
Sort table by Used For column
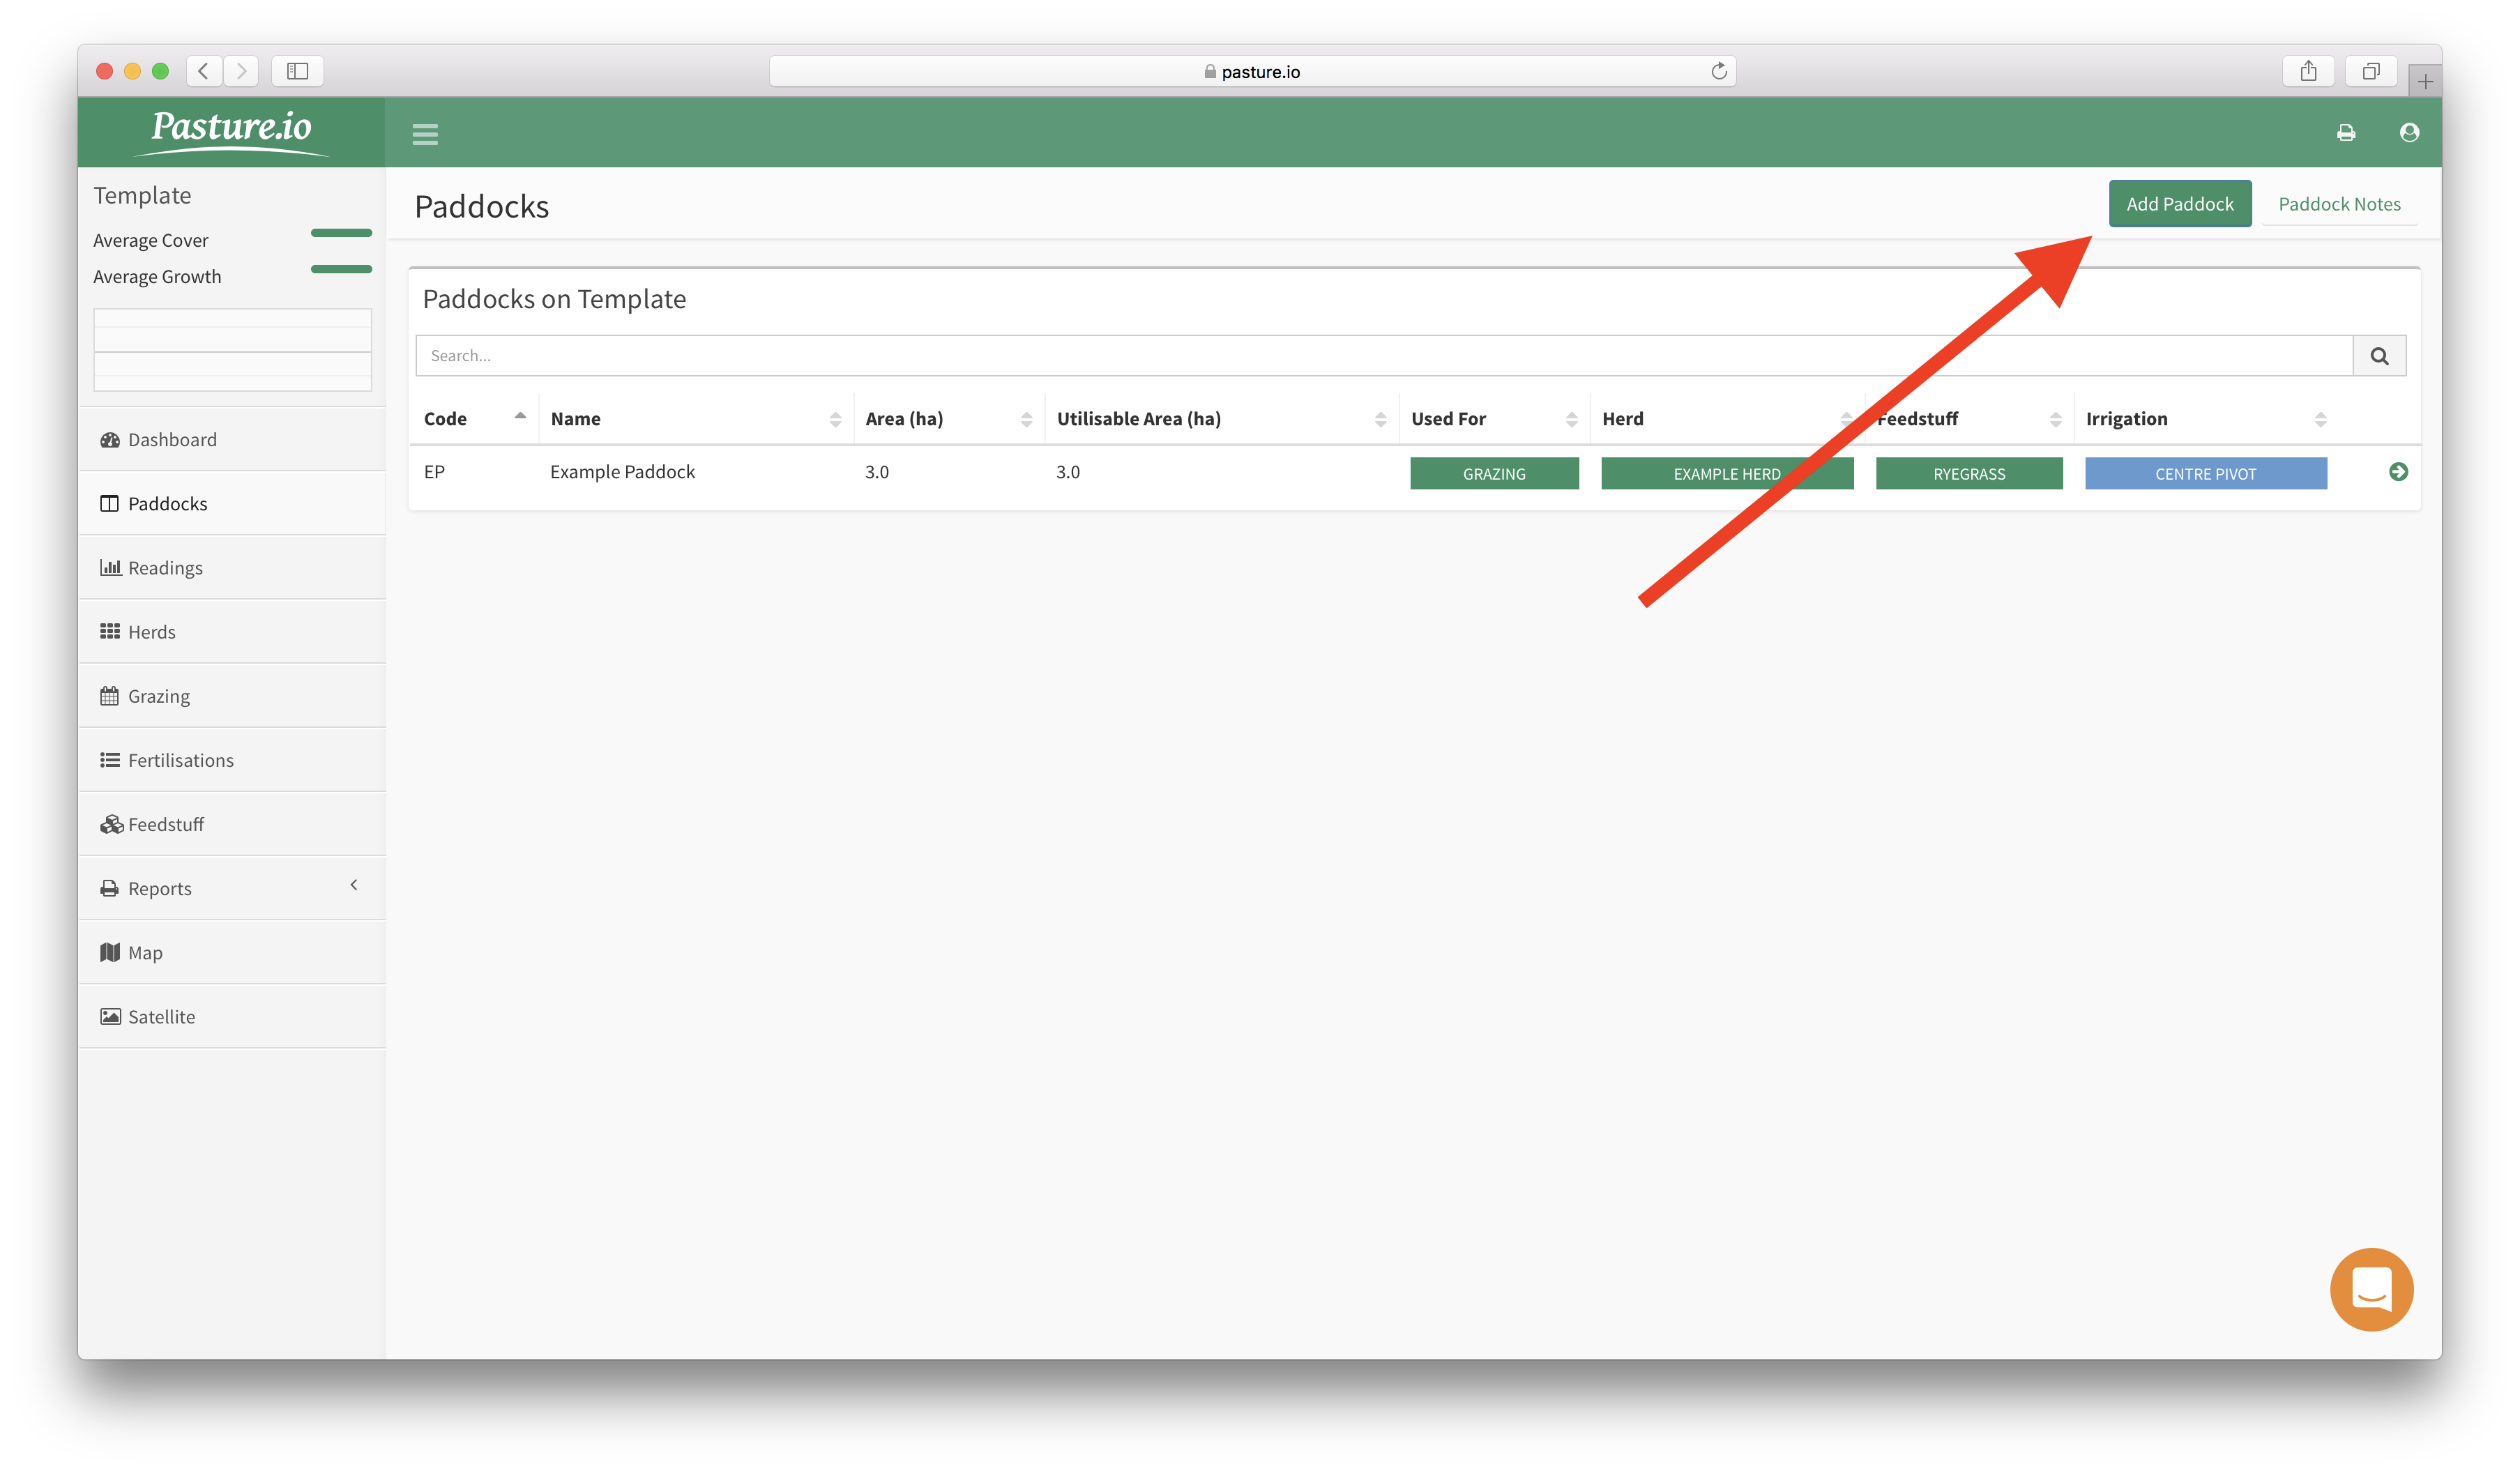coord(1494,419)
